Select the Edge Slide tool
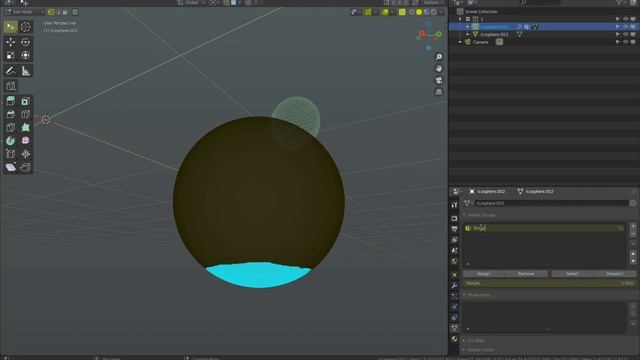Viewport: 640px width, 360px height. (11, 154)
